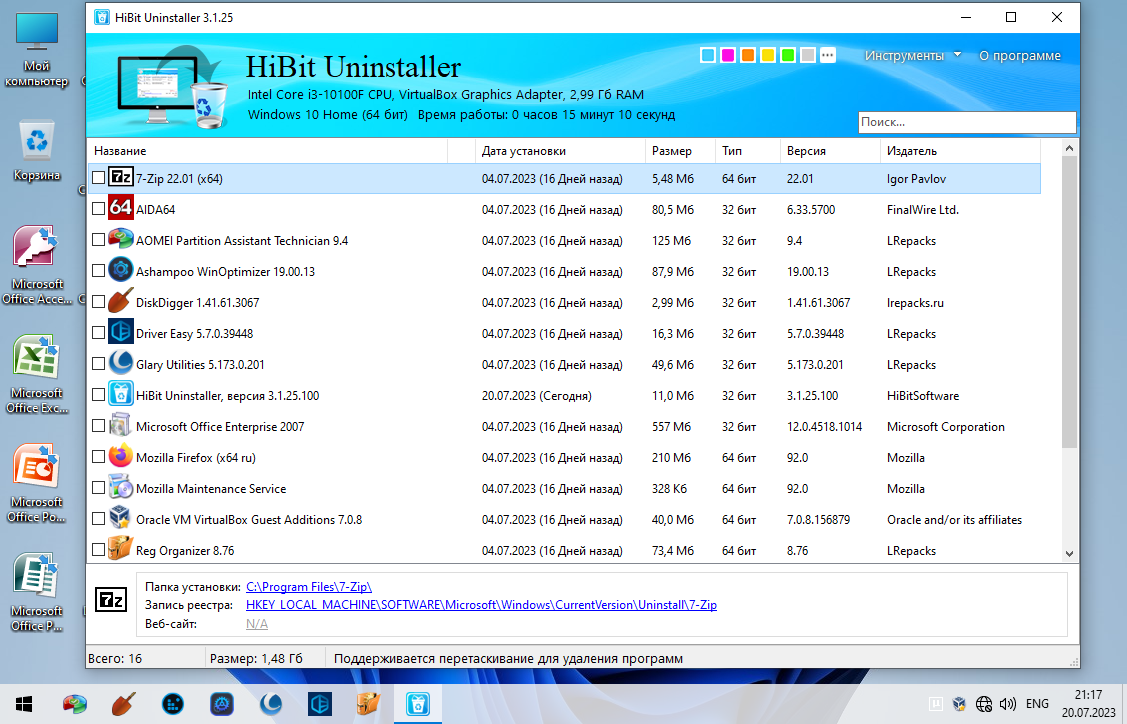The width and height of the screenshot is (1127, 724).
Task: Select the gray theme color swatch
Action: point(808,55)
